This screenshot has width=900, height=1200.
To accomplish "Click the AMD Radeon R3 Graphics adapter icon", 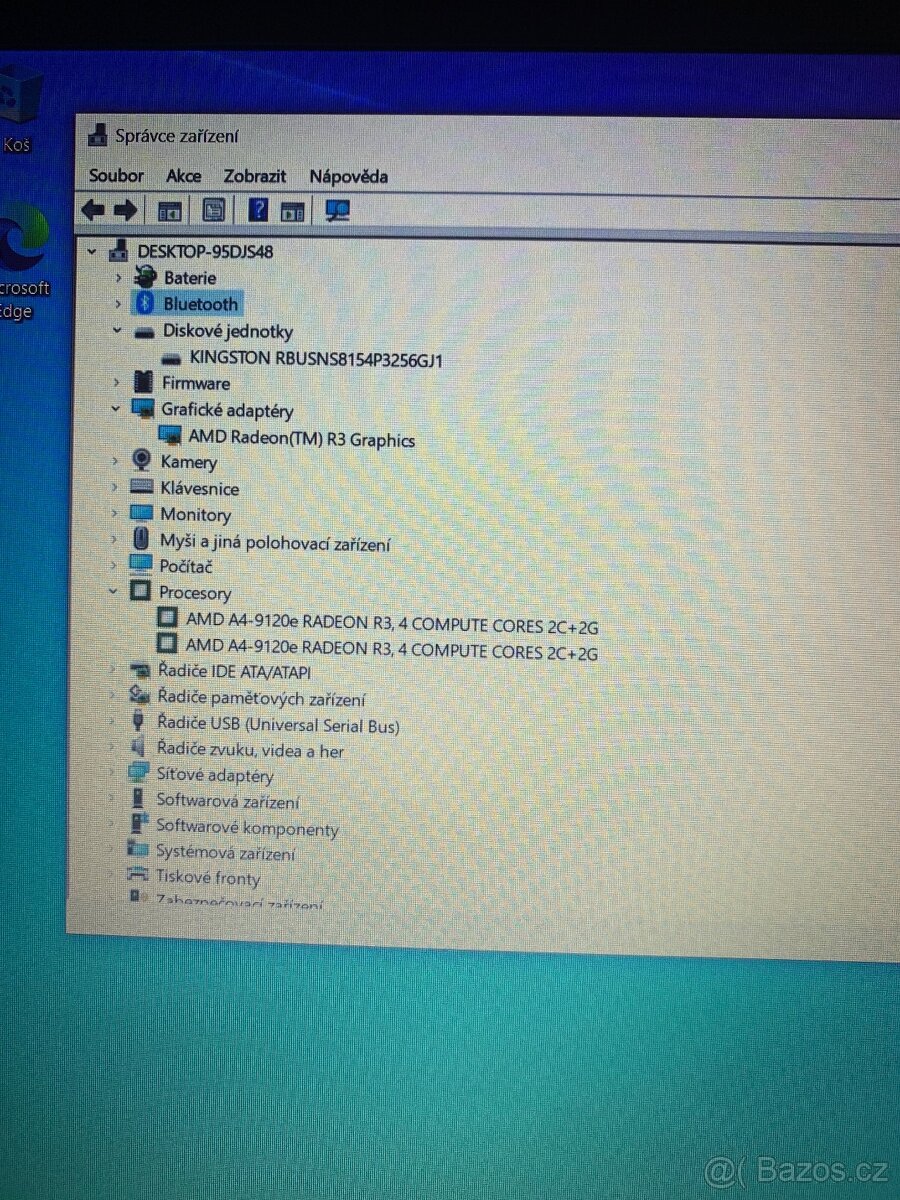I will point(172,434).
